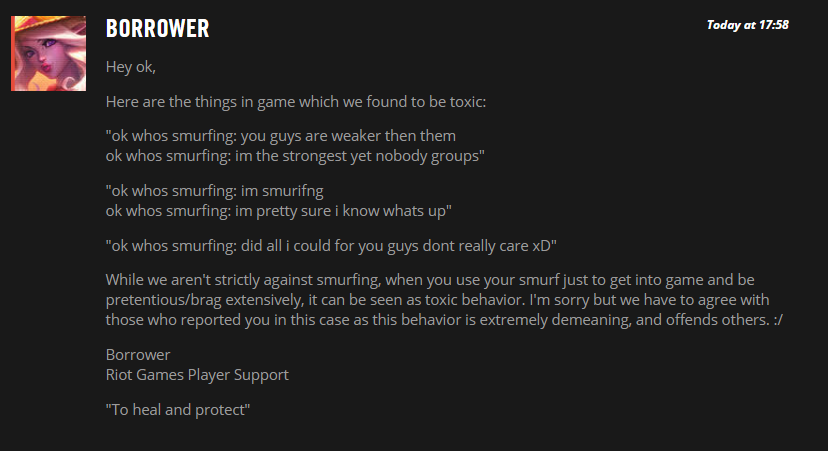Click 'While we aren't strictly against smurfing' line
This screenshot has height=451, width=828.
430,279
